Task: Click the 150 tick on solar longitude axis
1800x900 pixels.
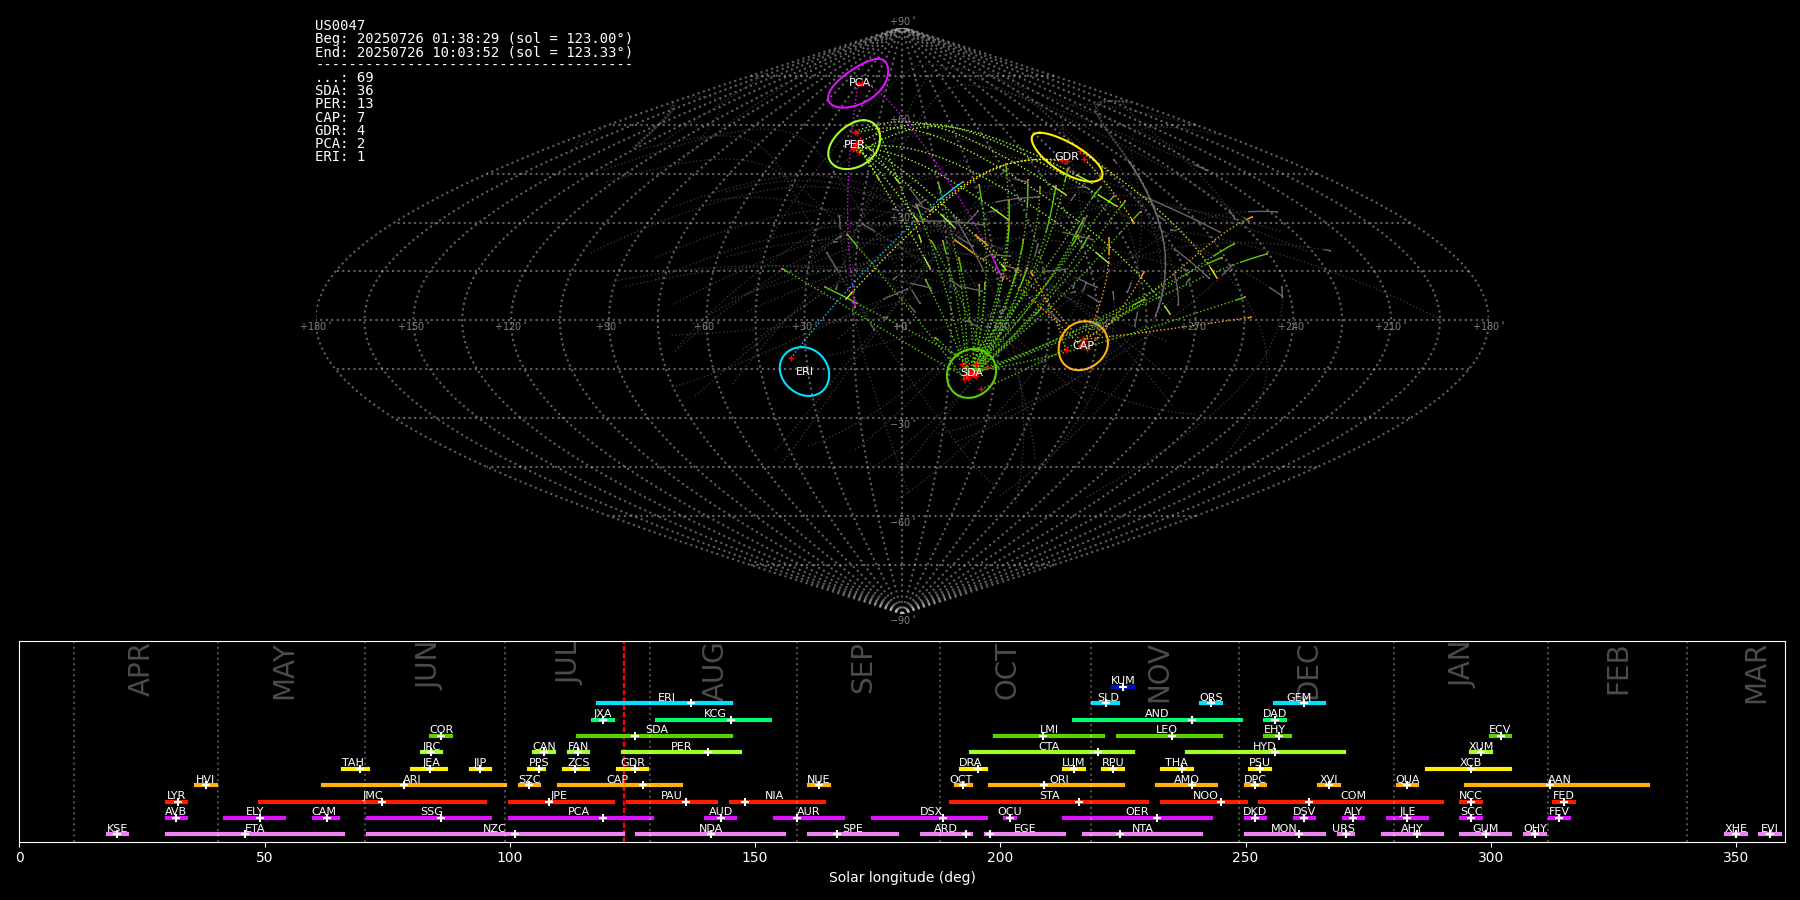Action: (755, 857)
